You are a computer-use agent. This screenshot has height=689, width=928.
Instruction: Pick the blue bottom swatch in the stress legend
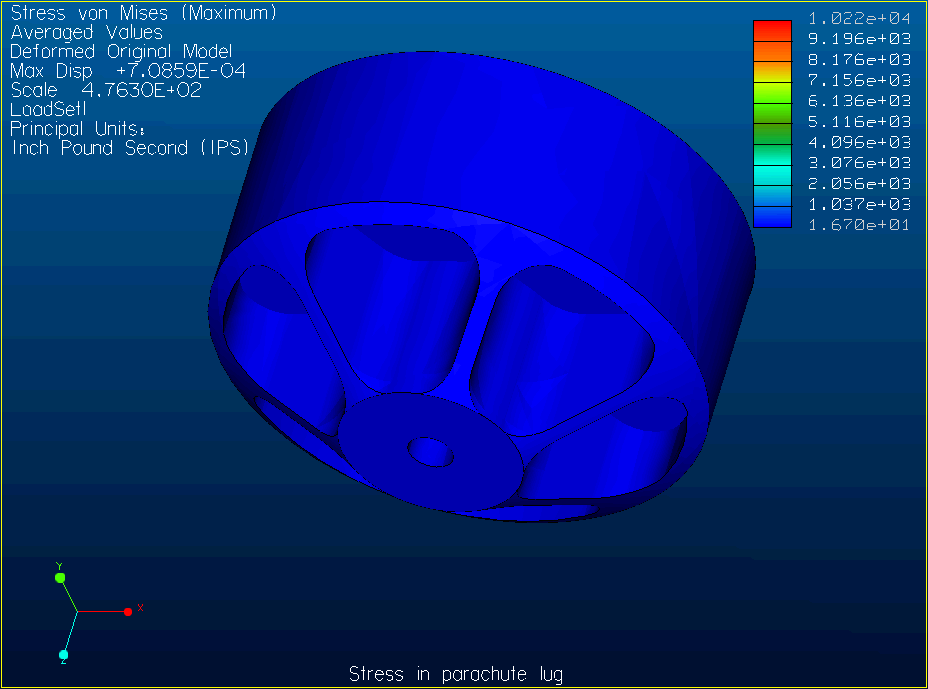(772, 217)
